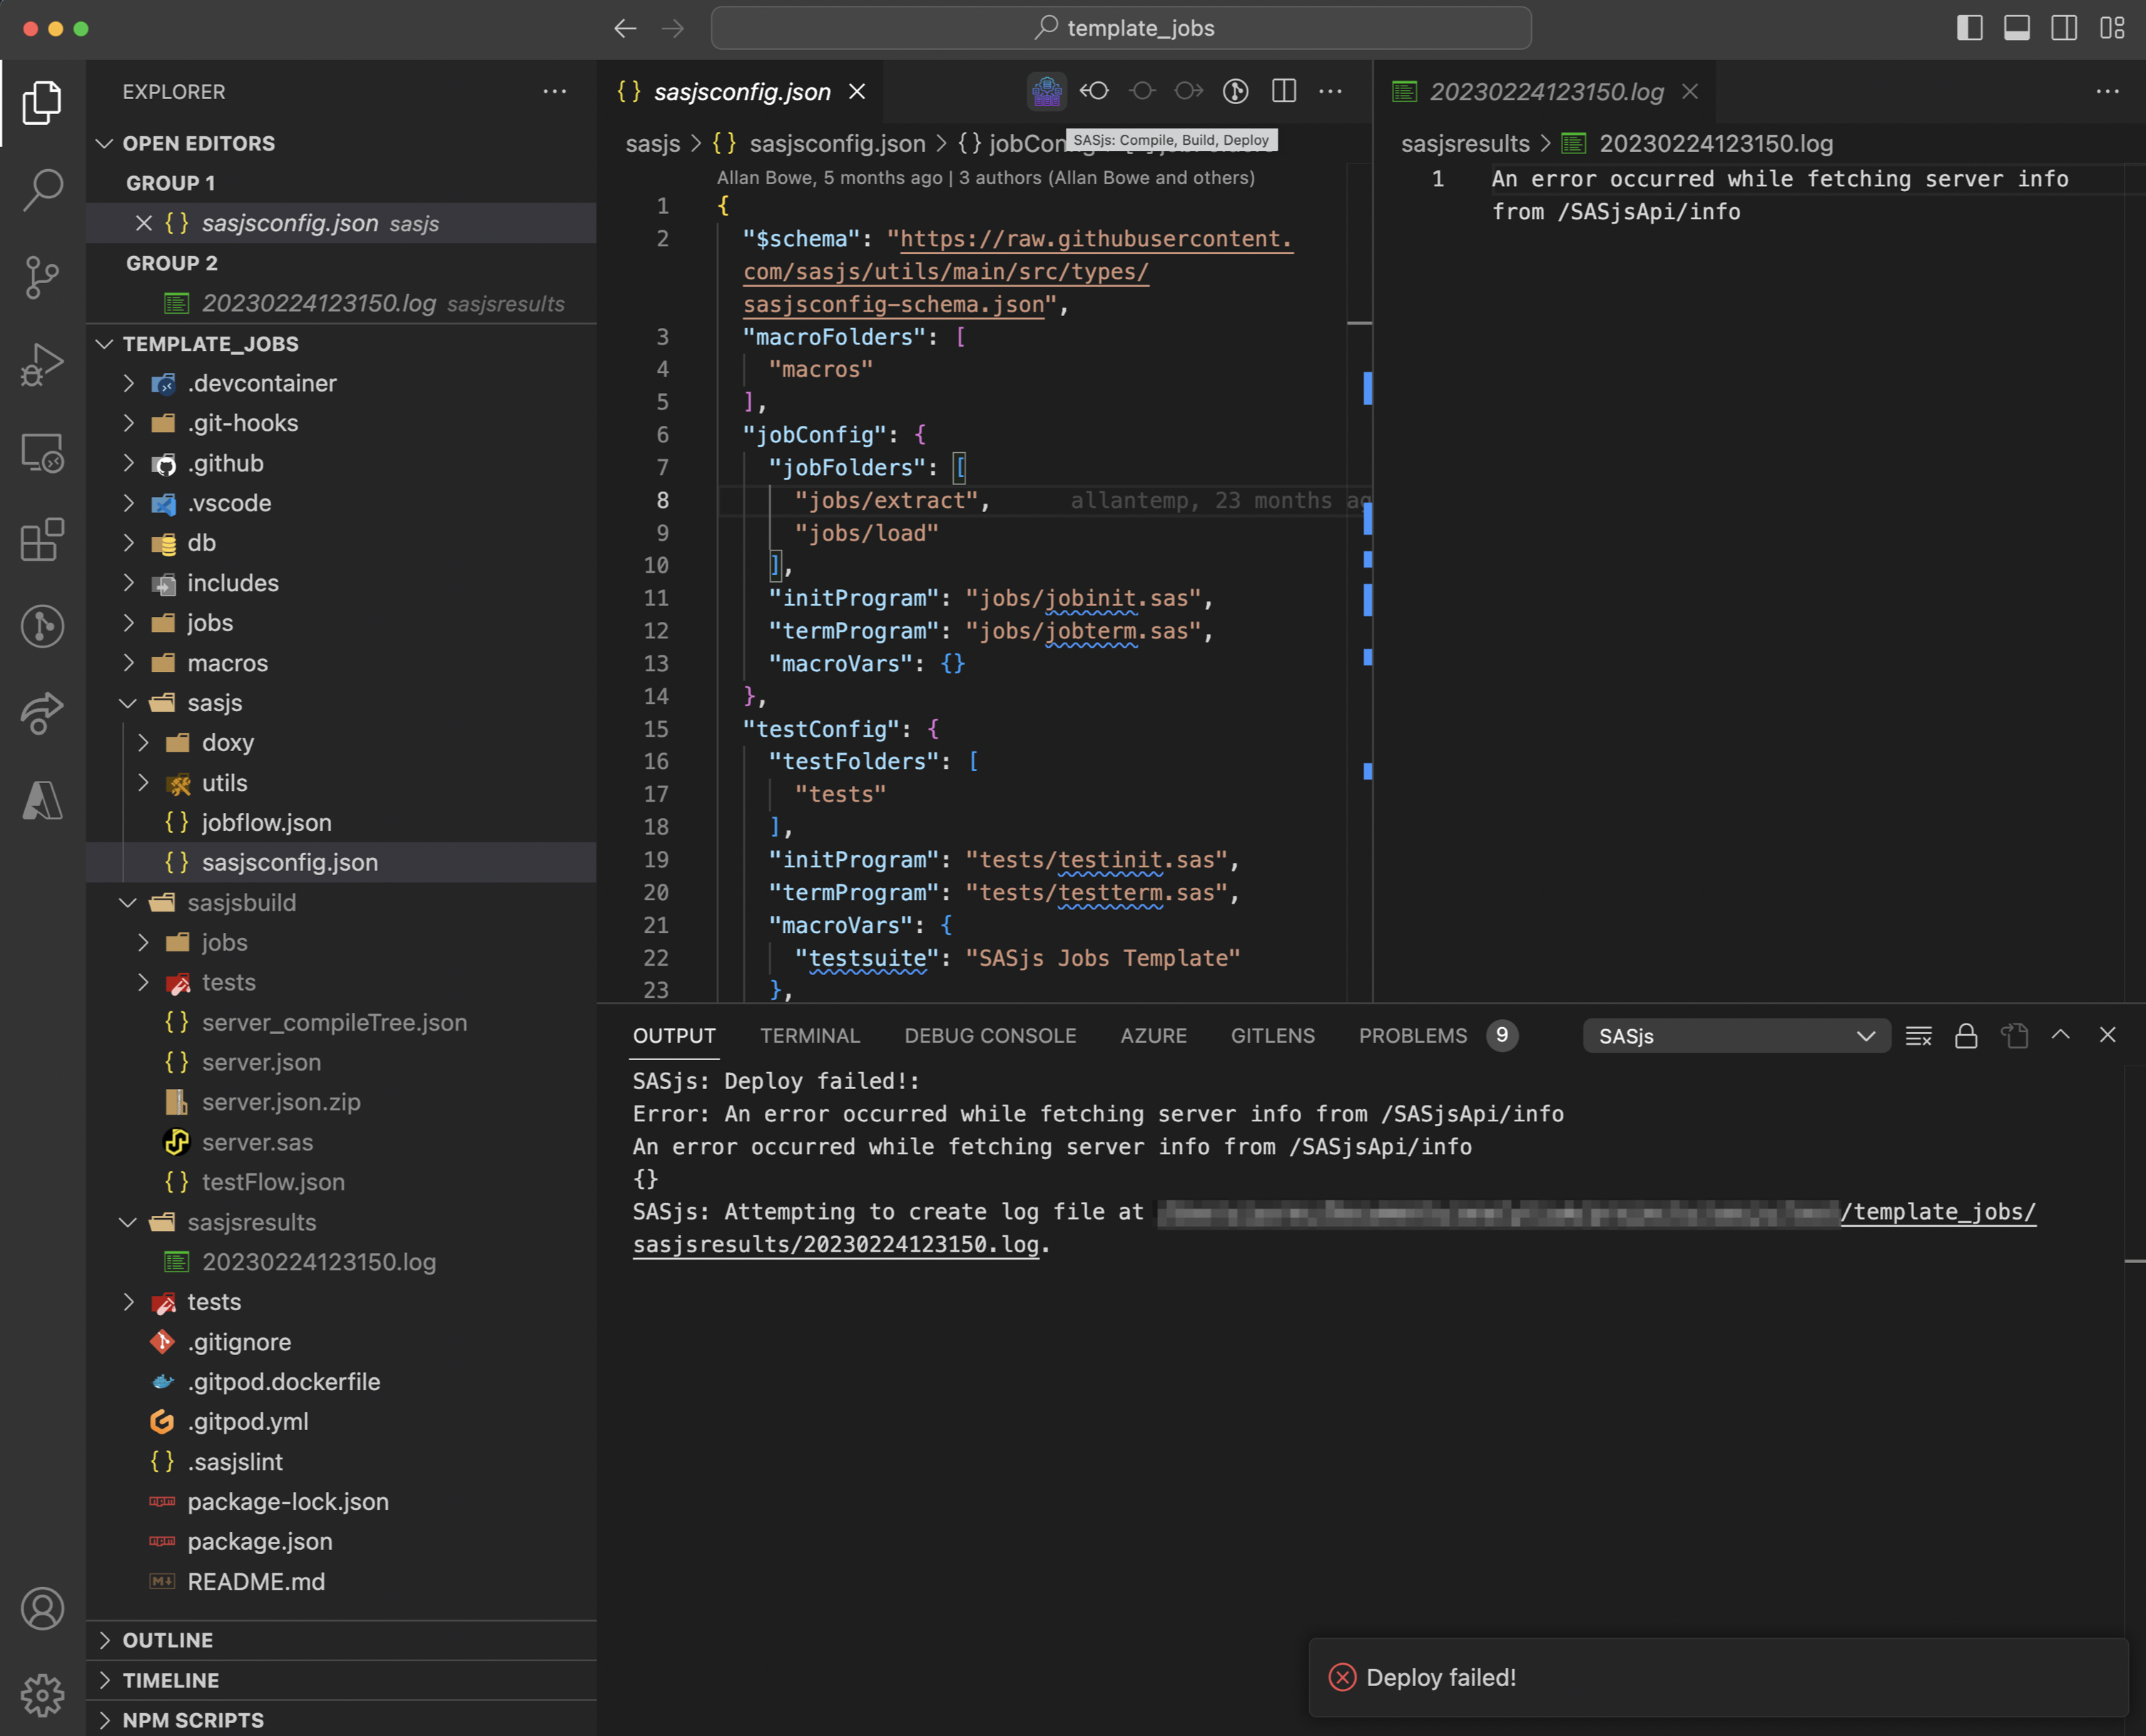Open Run and Debug view

click(x=42, y=364)
